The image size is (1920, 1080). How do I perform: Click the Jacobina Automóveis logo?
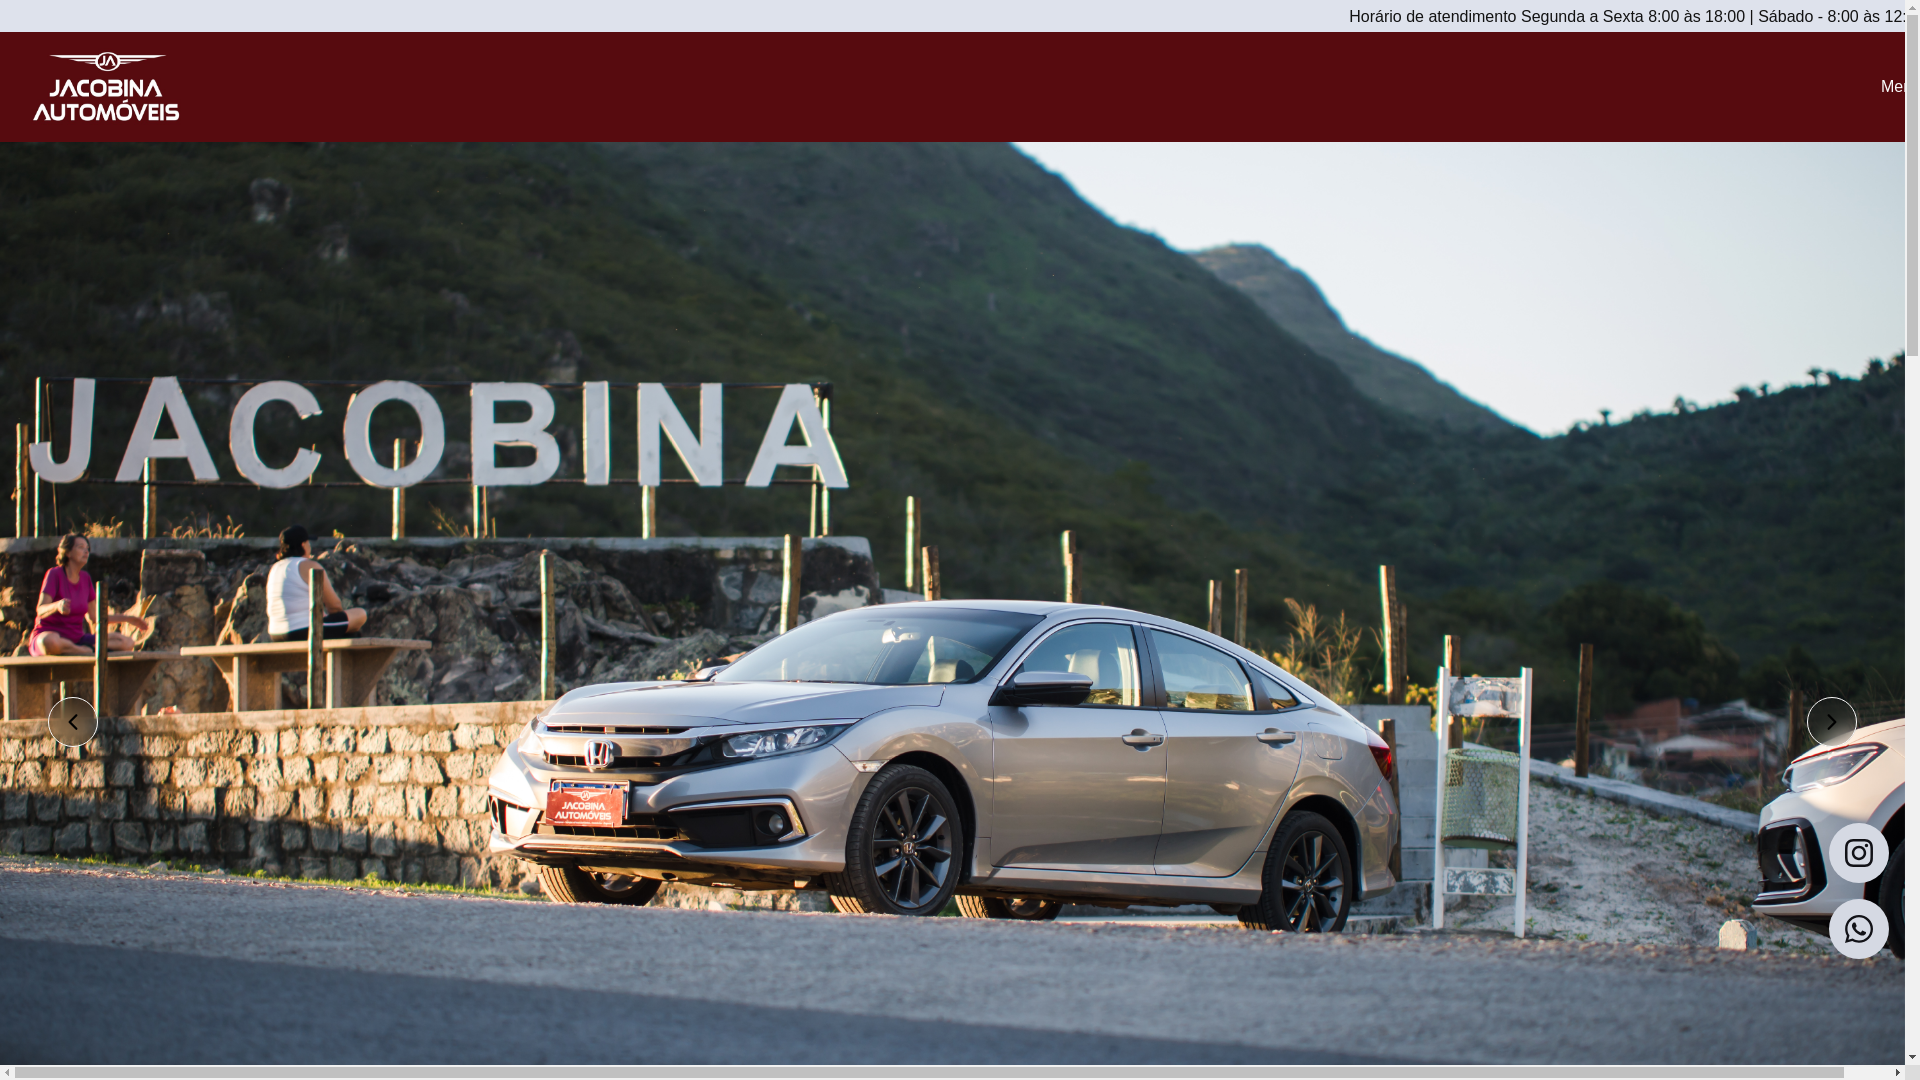tap(106, 87)
